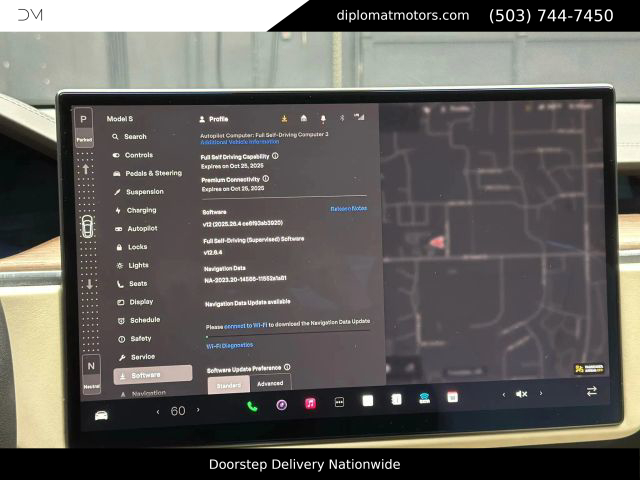Open Seats settings
640x480 pixels.
click(x=132, y=284)
